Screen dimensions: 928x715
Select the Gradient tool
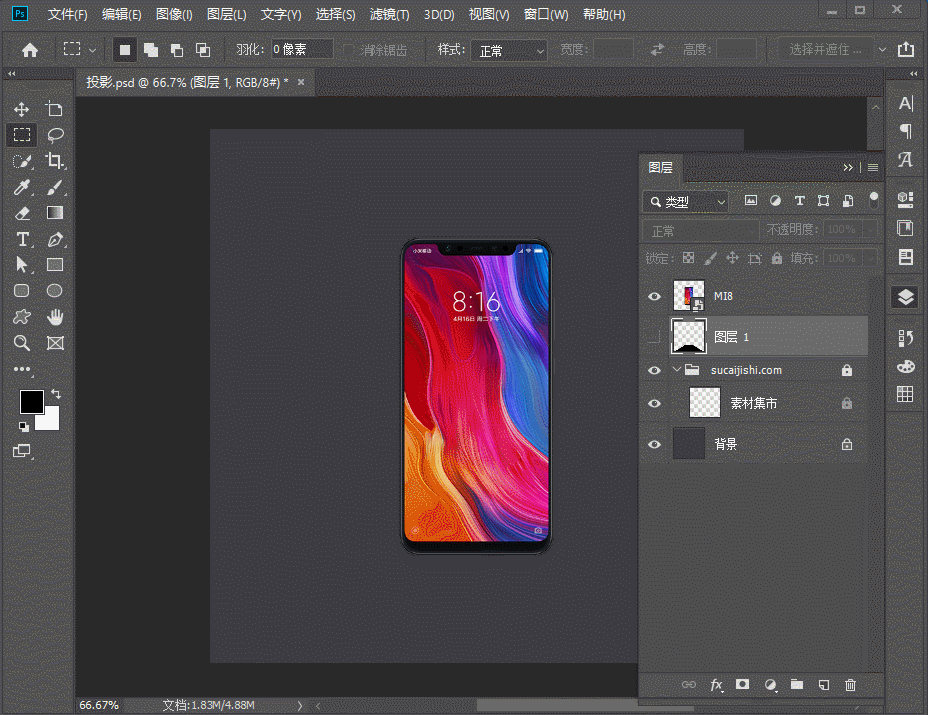(x=55, y=213)
